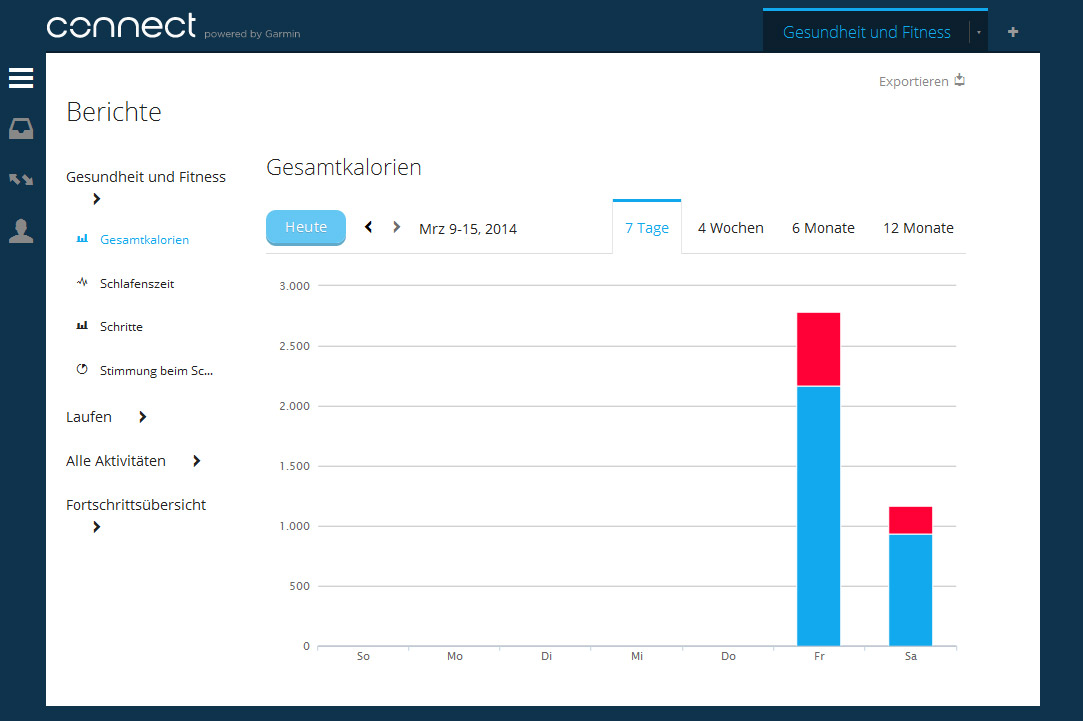This screenshot has height=721, width=1083.
Task: Click the export icon beside Exportieren
Action: pyautogui.click(x=960, y=81)
